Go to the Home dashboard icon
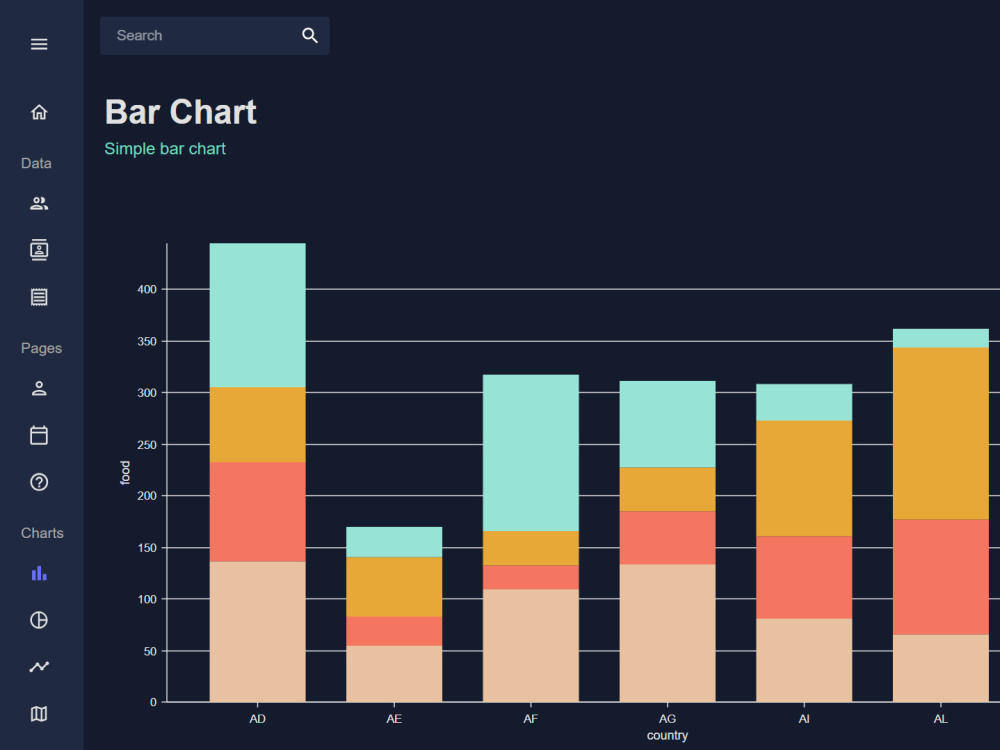 click(39, 112)
